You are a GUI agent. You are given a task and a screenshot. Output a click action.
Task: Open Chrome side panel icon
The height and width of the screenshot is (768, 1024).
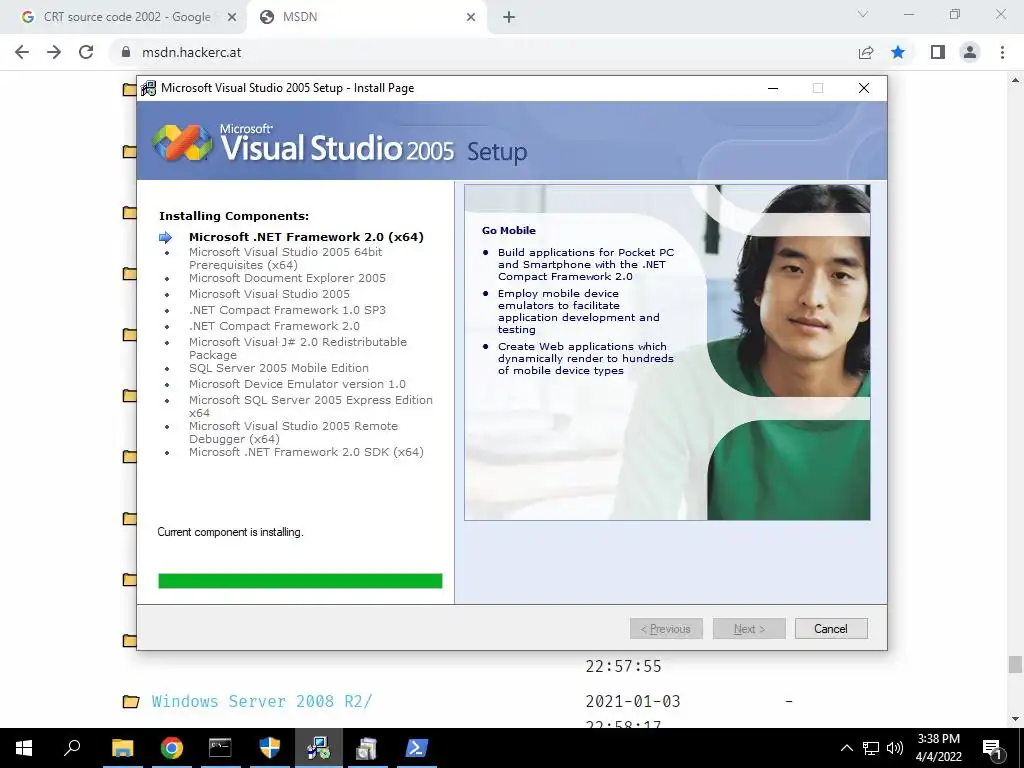click(938, 52)
